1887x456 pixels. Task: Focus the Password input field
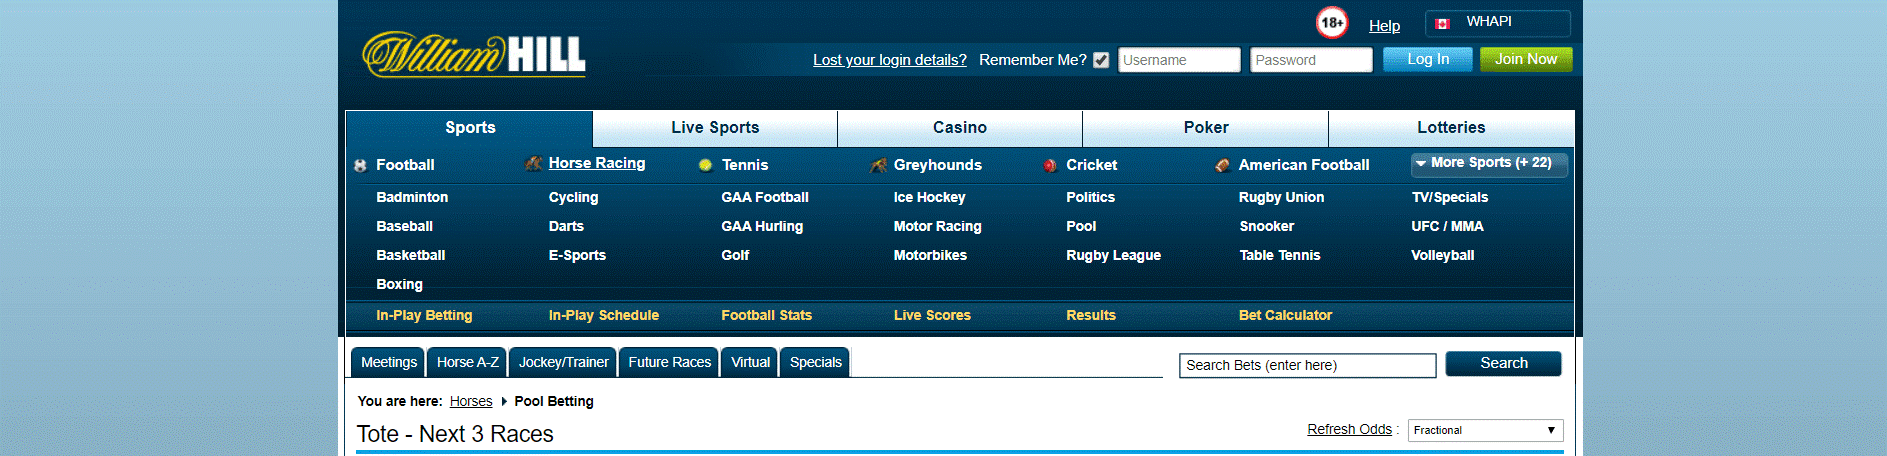tap(1311, 60)
